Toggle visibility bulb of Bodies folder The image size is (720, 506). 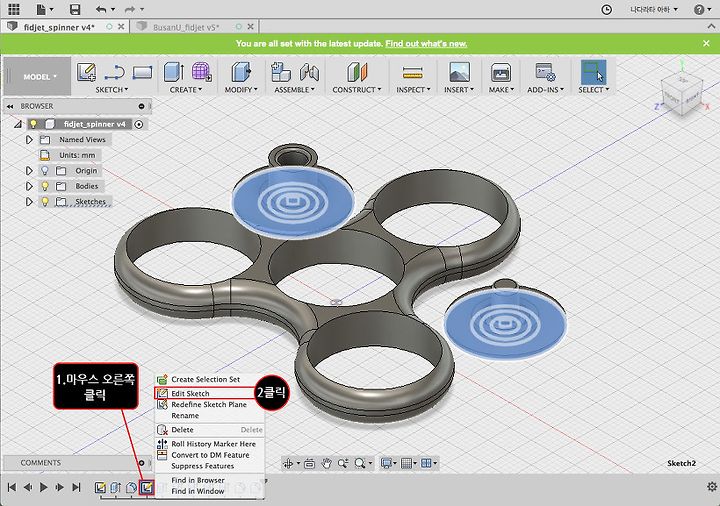[x=45, y=186]
